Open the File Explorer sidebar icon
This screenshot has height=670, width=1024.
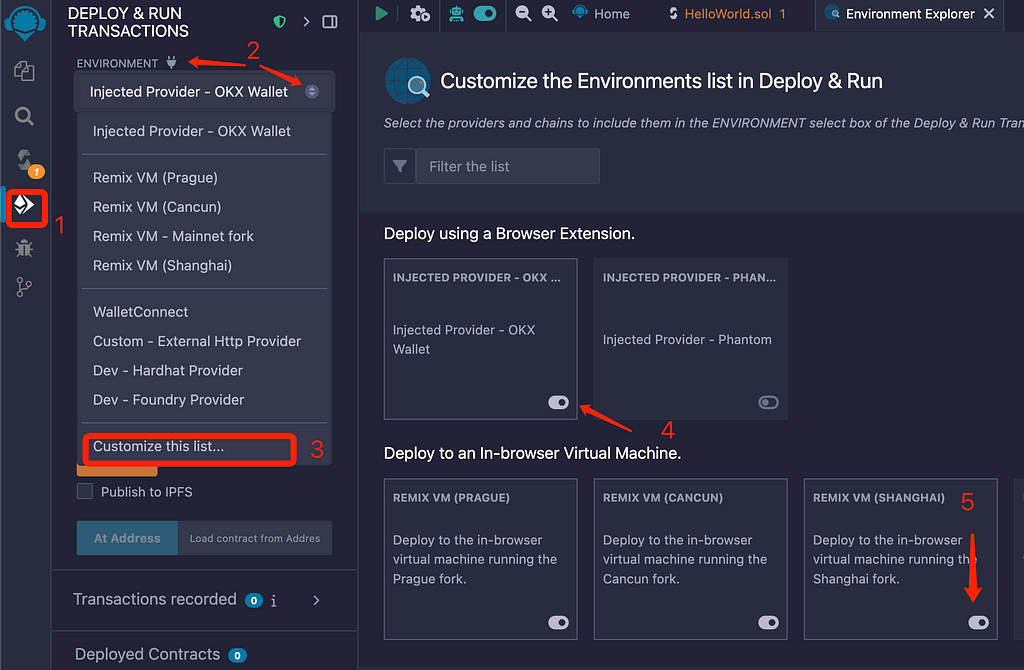(24, 71)
